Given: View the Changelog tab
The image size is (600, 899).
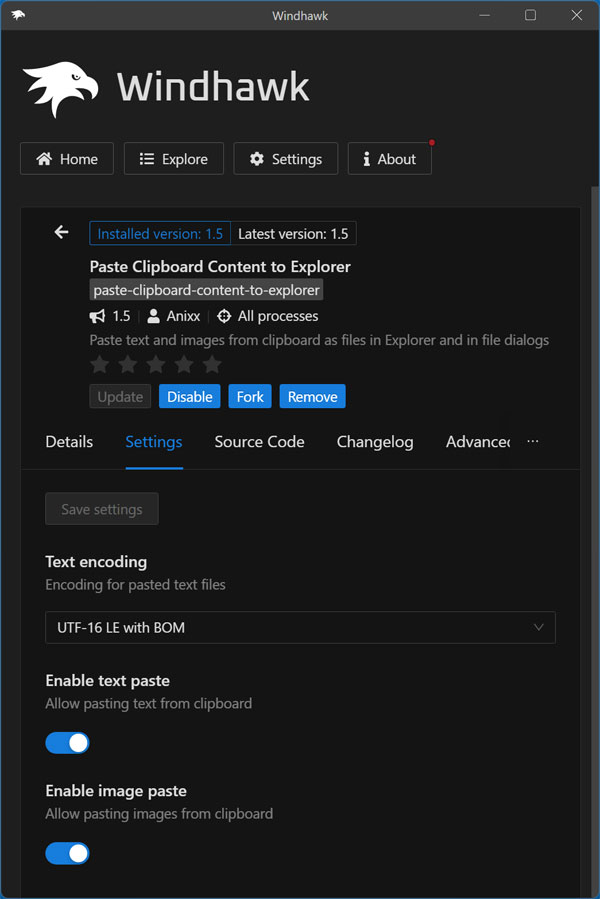Looking at the screenshot, I should [375, 442].
